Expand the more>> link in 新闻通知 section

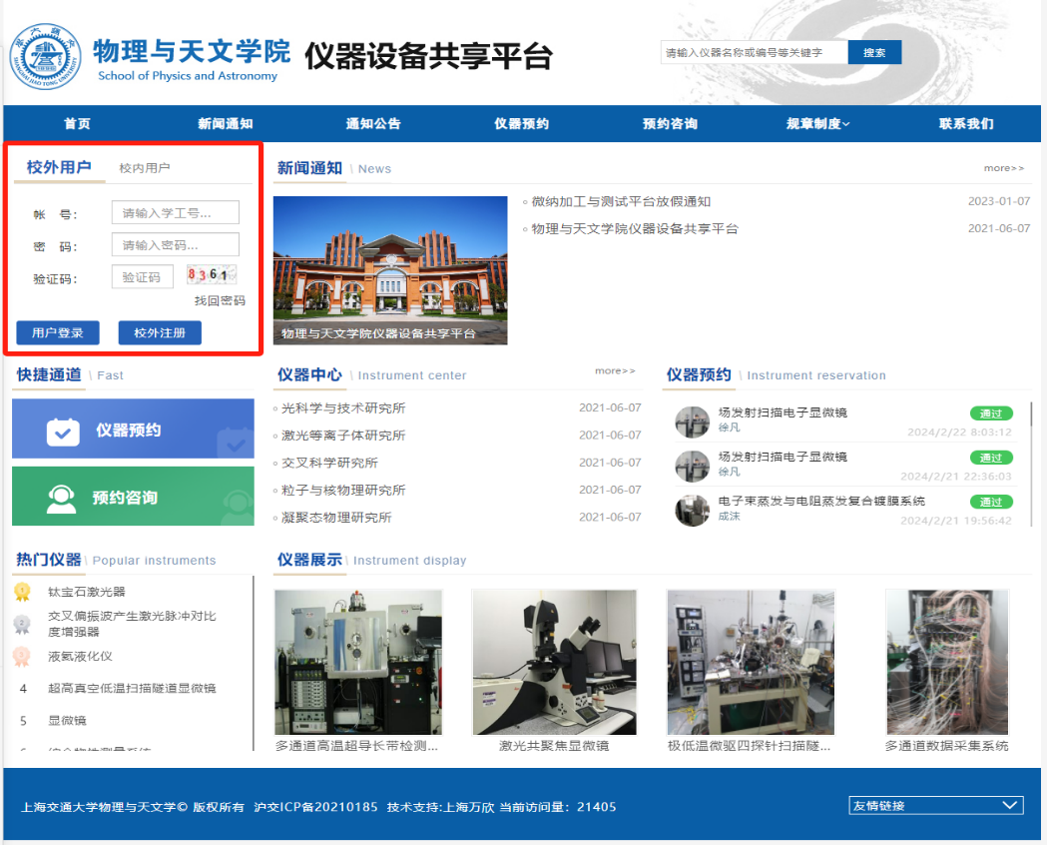(1003, 168)
